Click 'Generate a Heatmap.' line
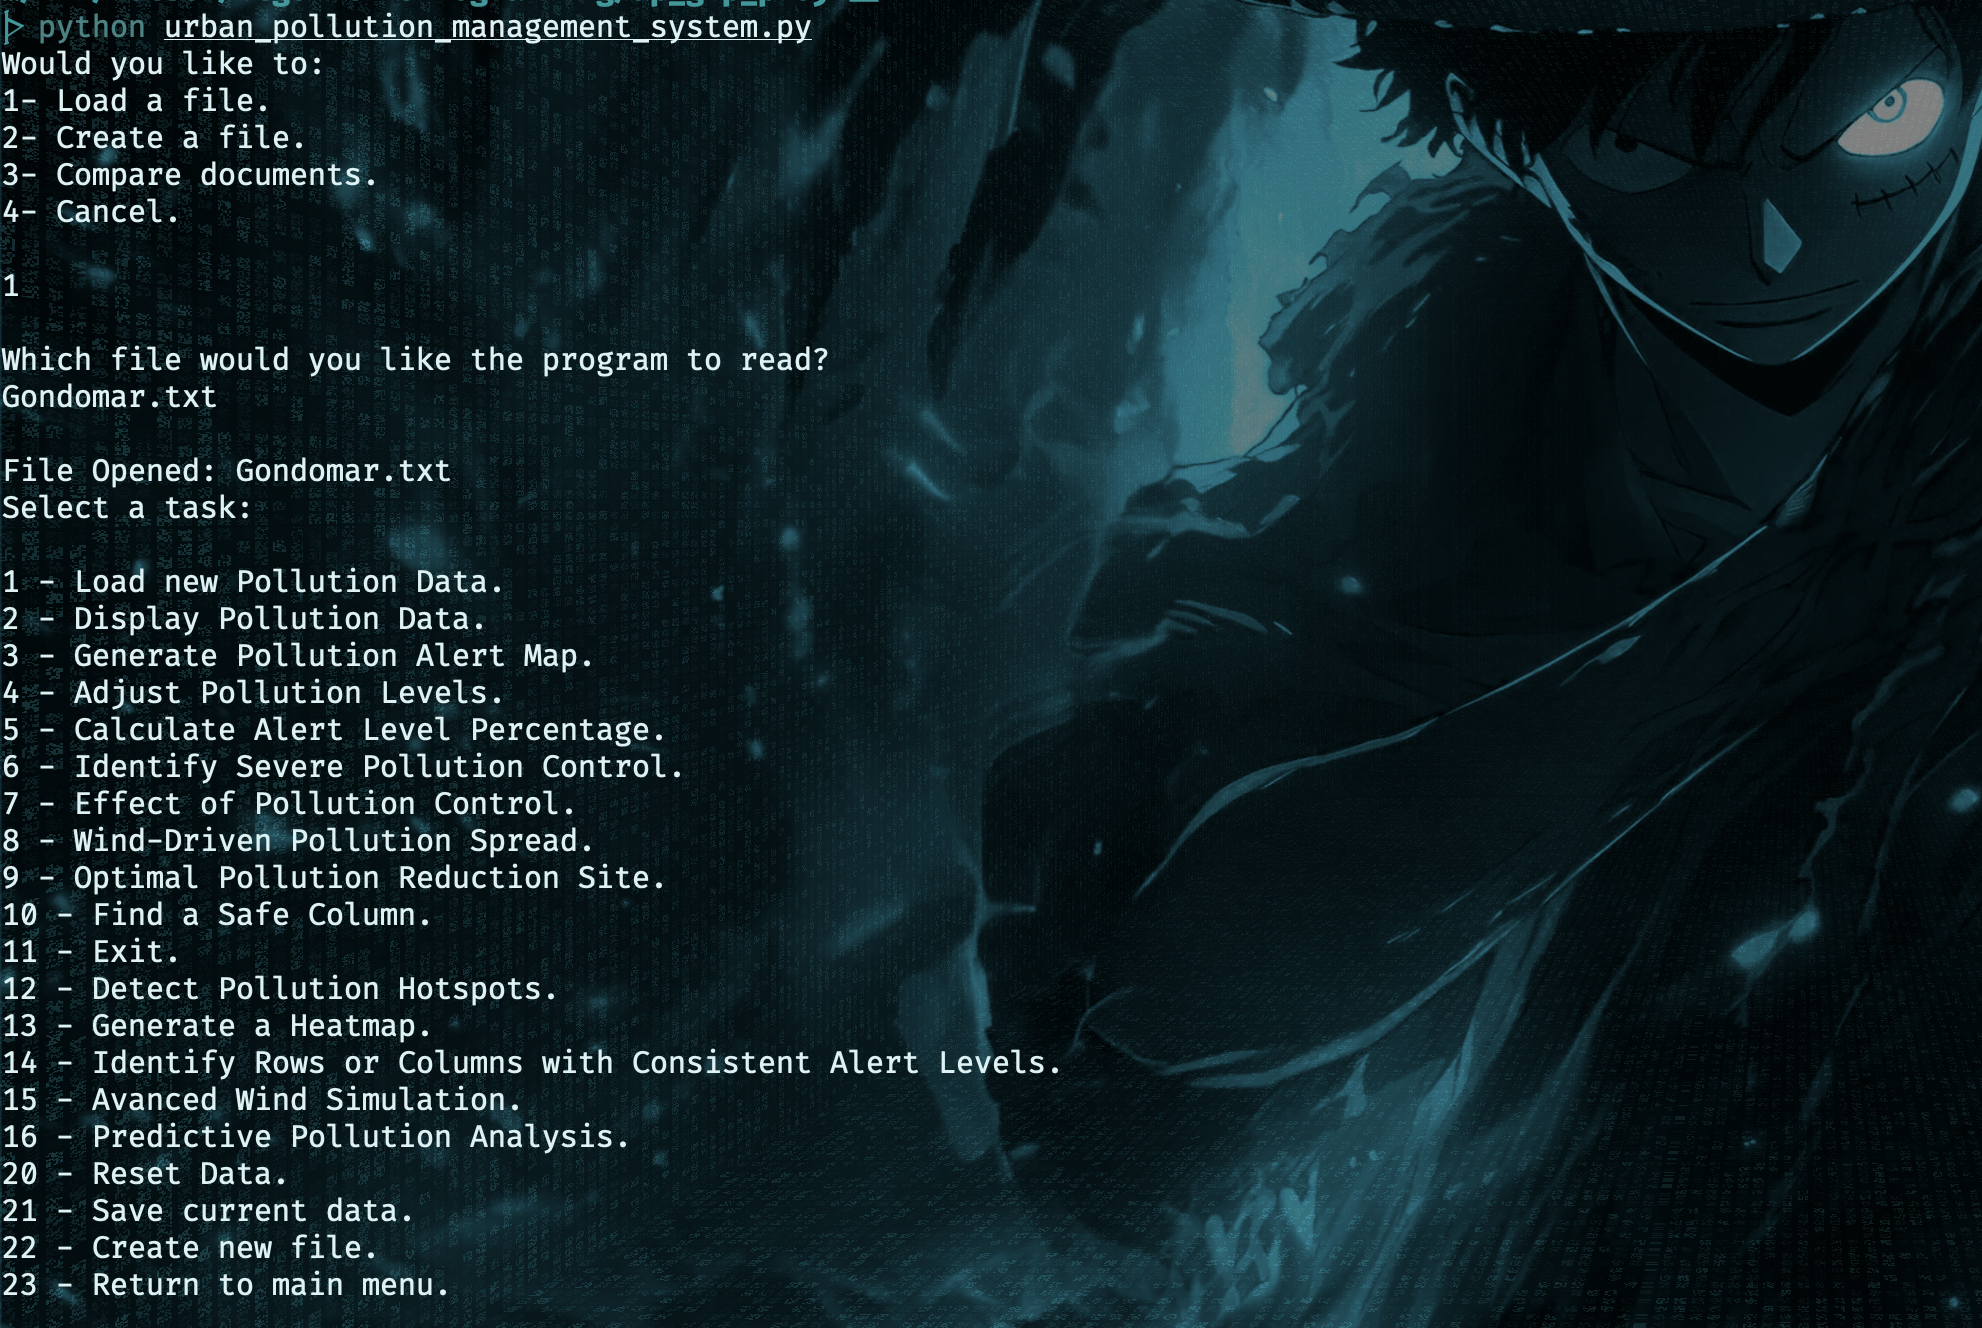This screenshot has width=1982, height=1328. pyautogui.click(x=217, y=1026)
